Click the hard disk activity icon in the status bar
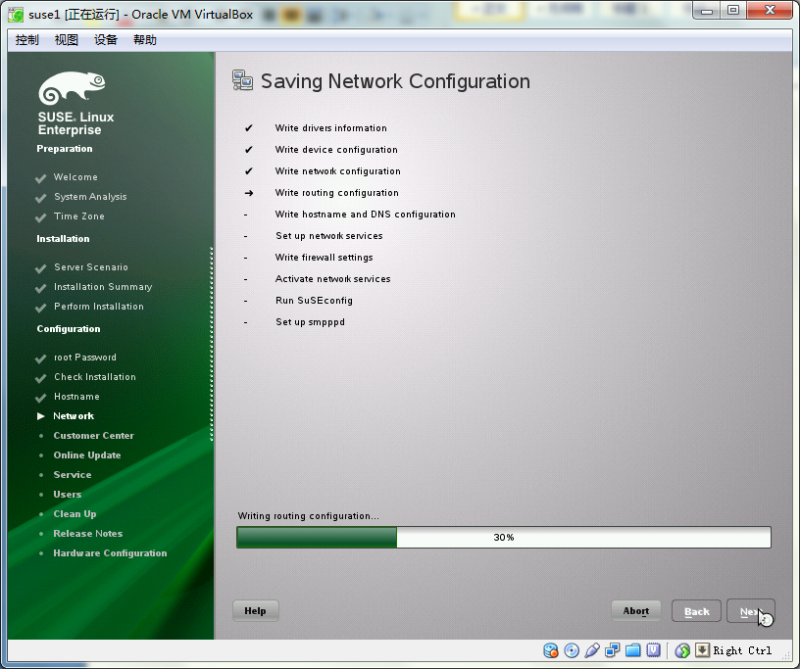This screenshot has width=800, height=669. [551, 650]
